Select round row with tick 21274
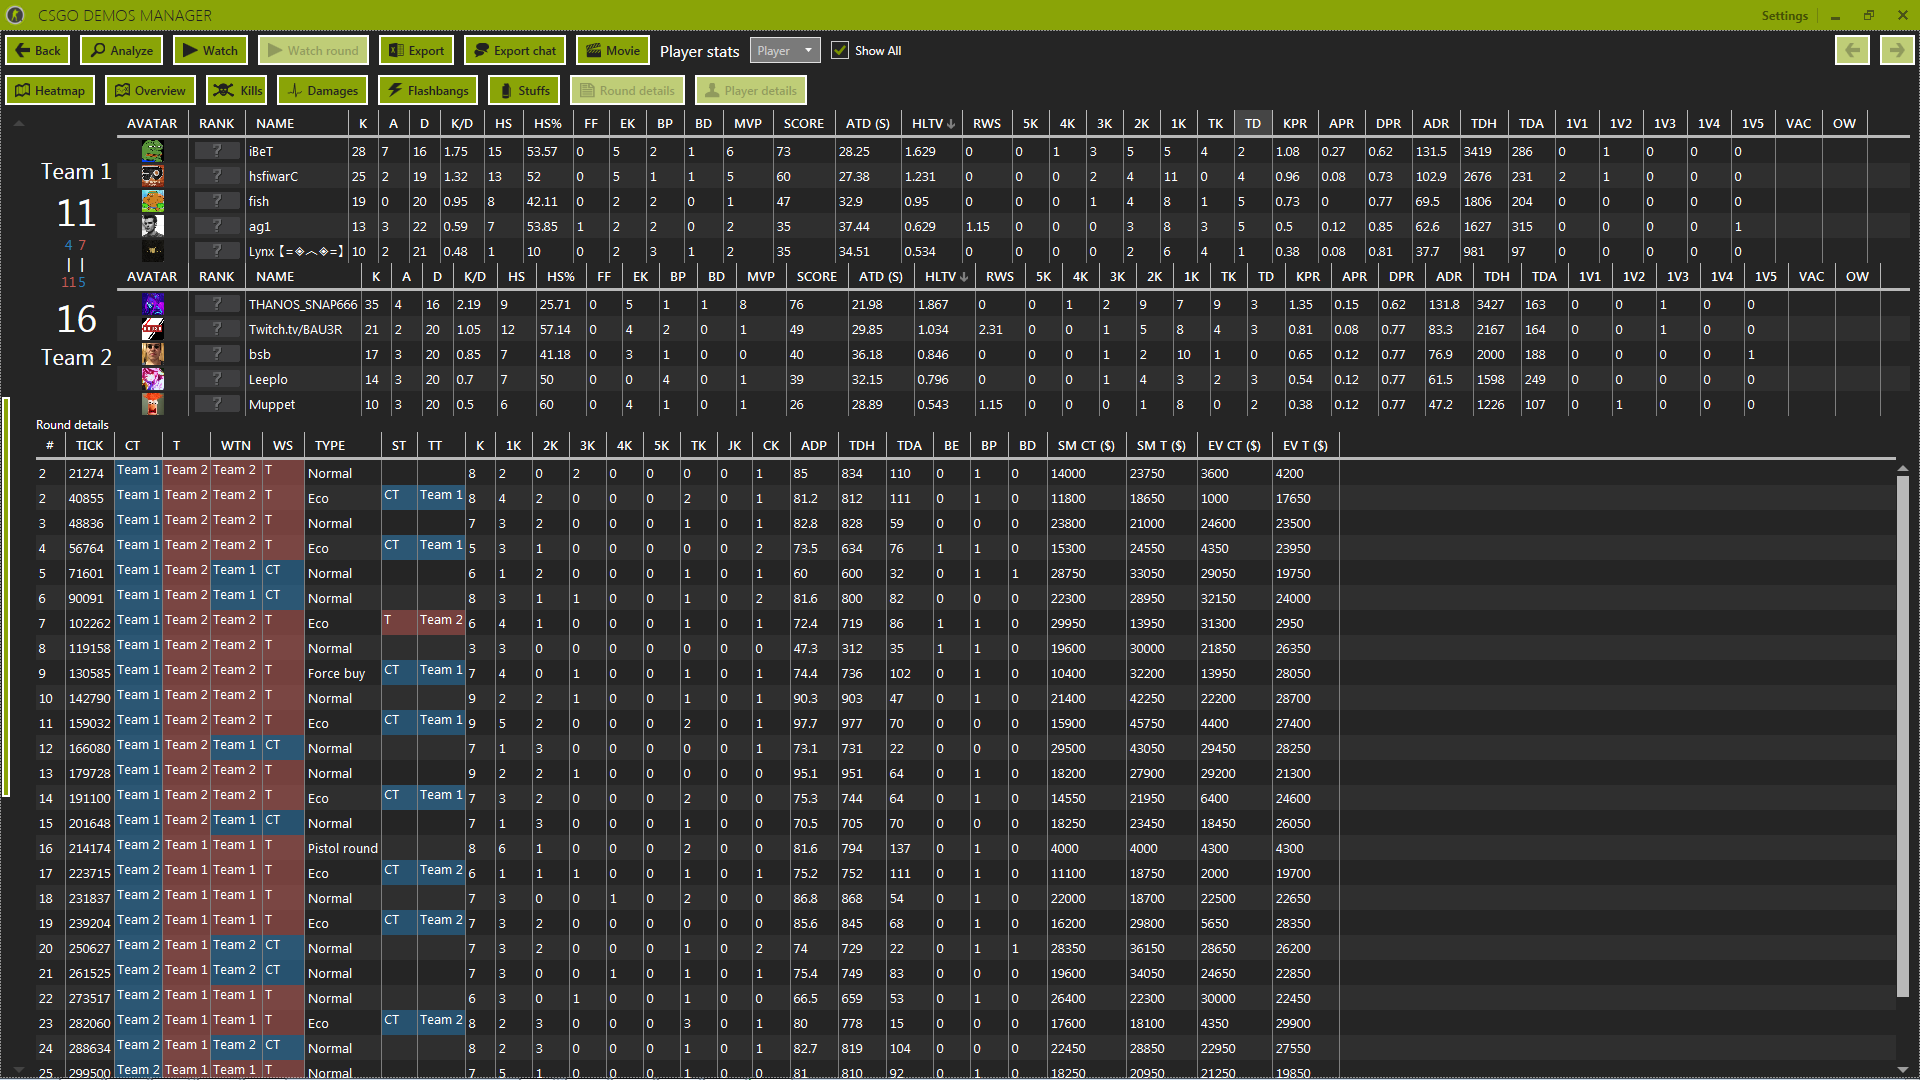1920x1080 pixels. coord(965,473)
